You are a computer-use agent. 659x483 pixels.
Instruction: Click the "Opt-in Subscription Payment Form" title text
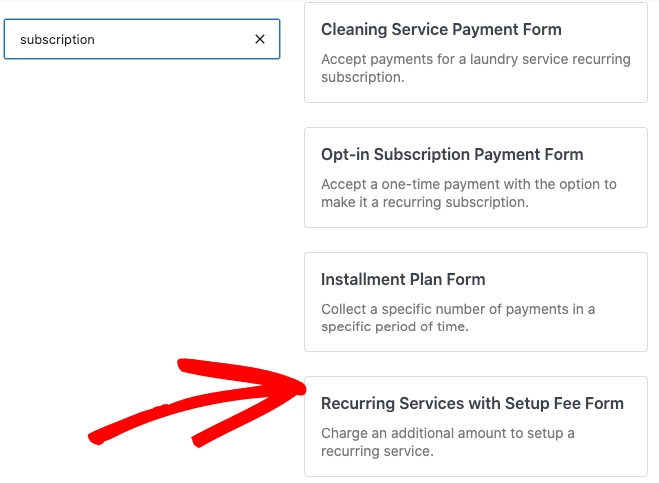[452, 155]
